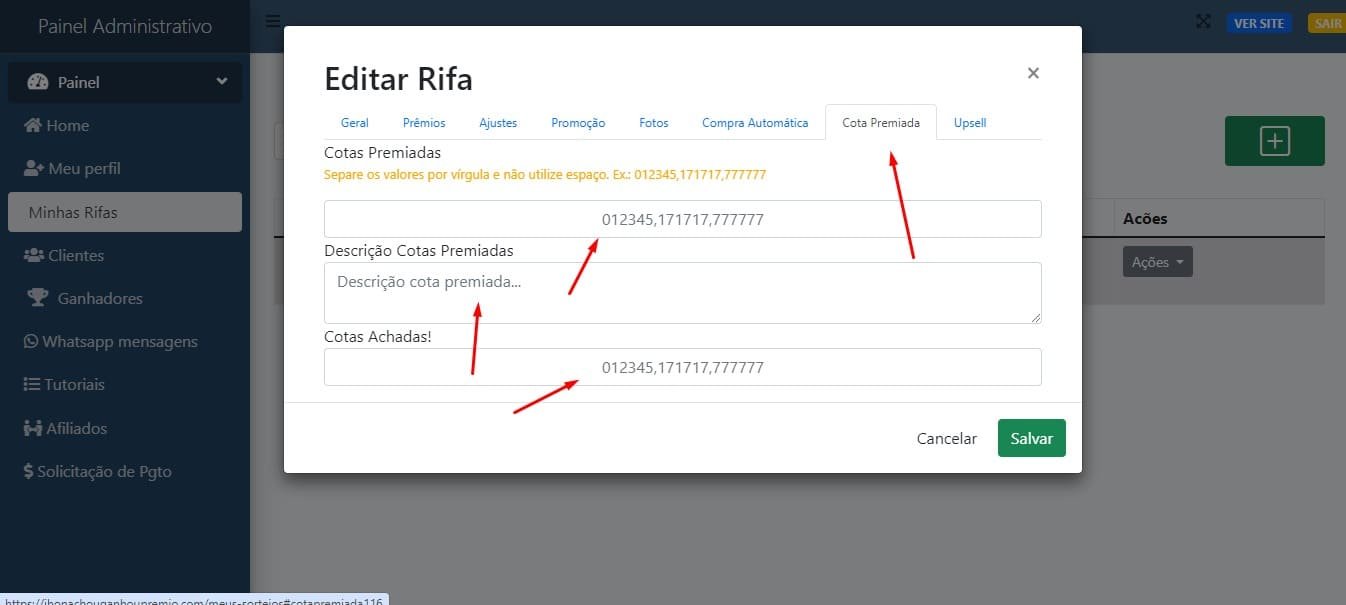The height and width of the screenshot is (605, 1346).
Task: Select the Geral tab
Action: click(x=354, y=122)
